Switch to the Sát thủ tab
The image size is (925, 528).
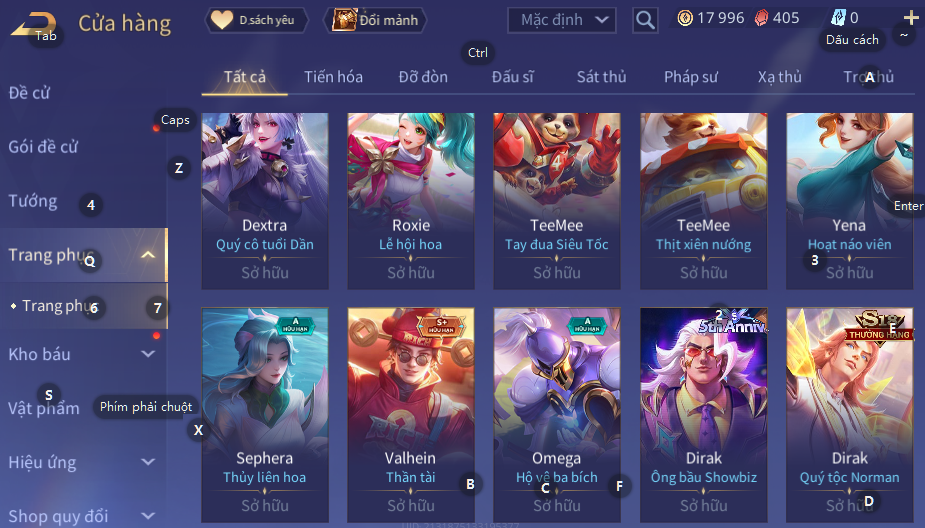(601, 77)
